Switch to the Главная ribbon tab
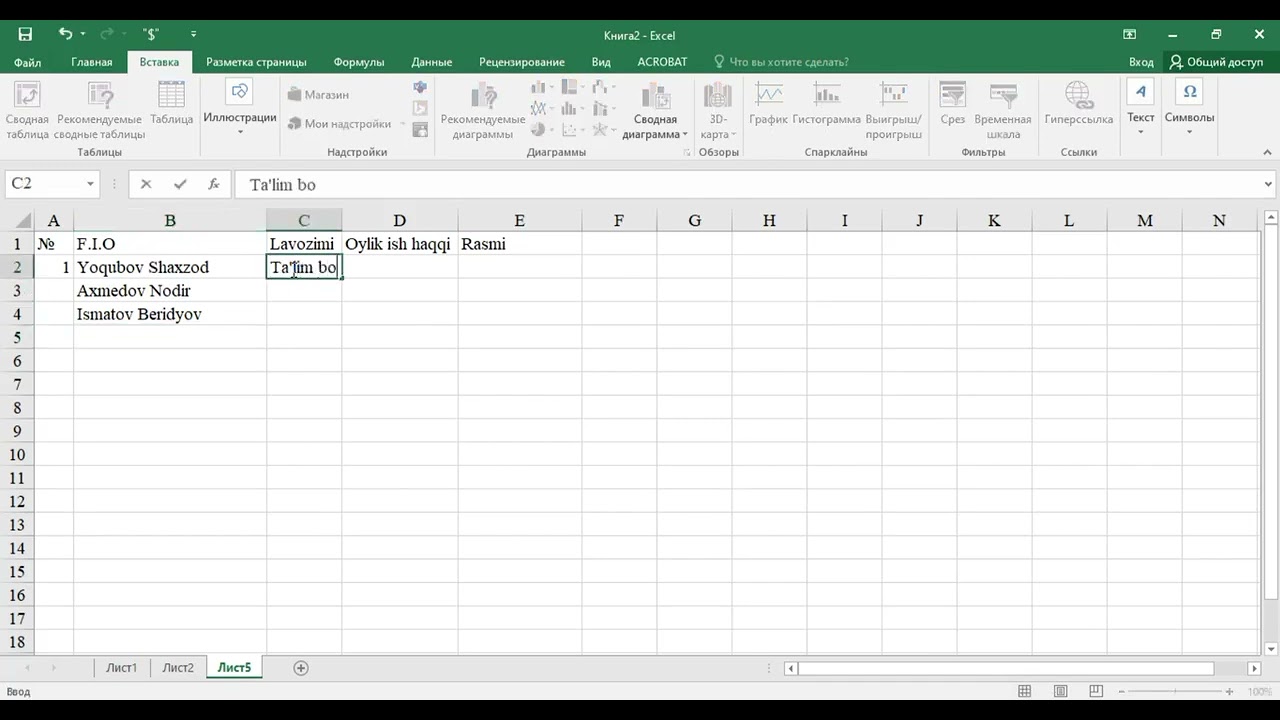 pyautogui.click(x=92, y=62)
